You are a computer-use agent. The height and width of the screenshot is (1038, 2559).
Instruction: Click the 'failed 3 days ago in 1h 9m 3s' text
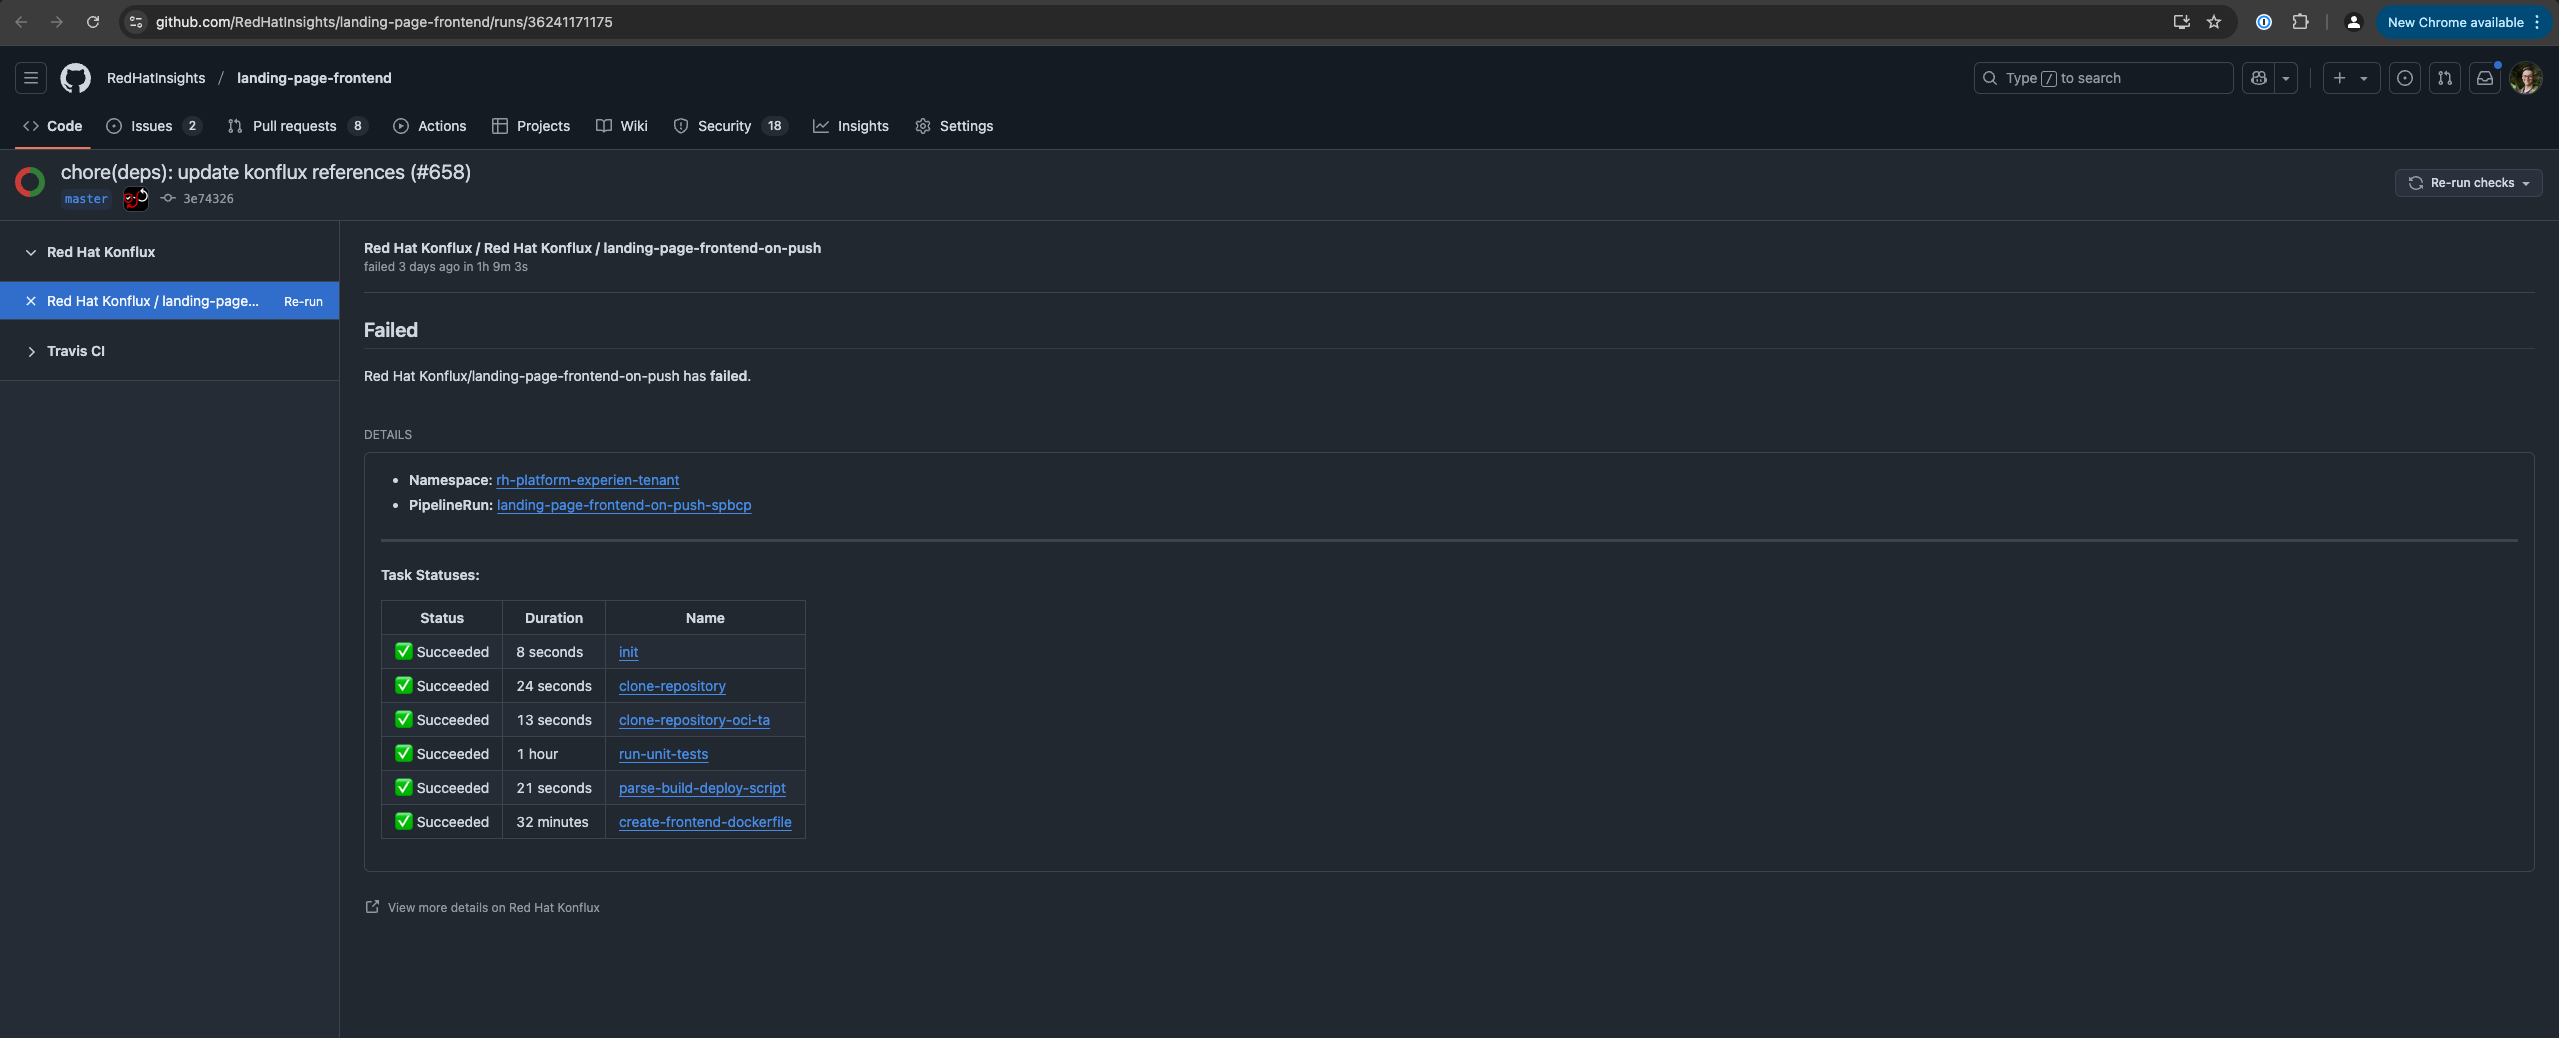(445, 267)
